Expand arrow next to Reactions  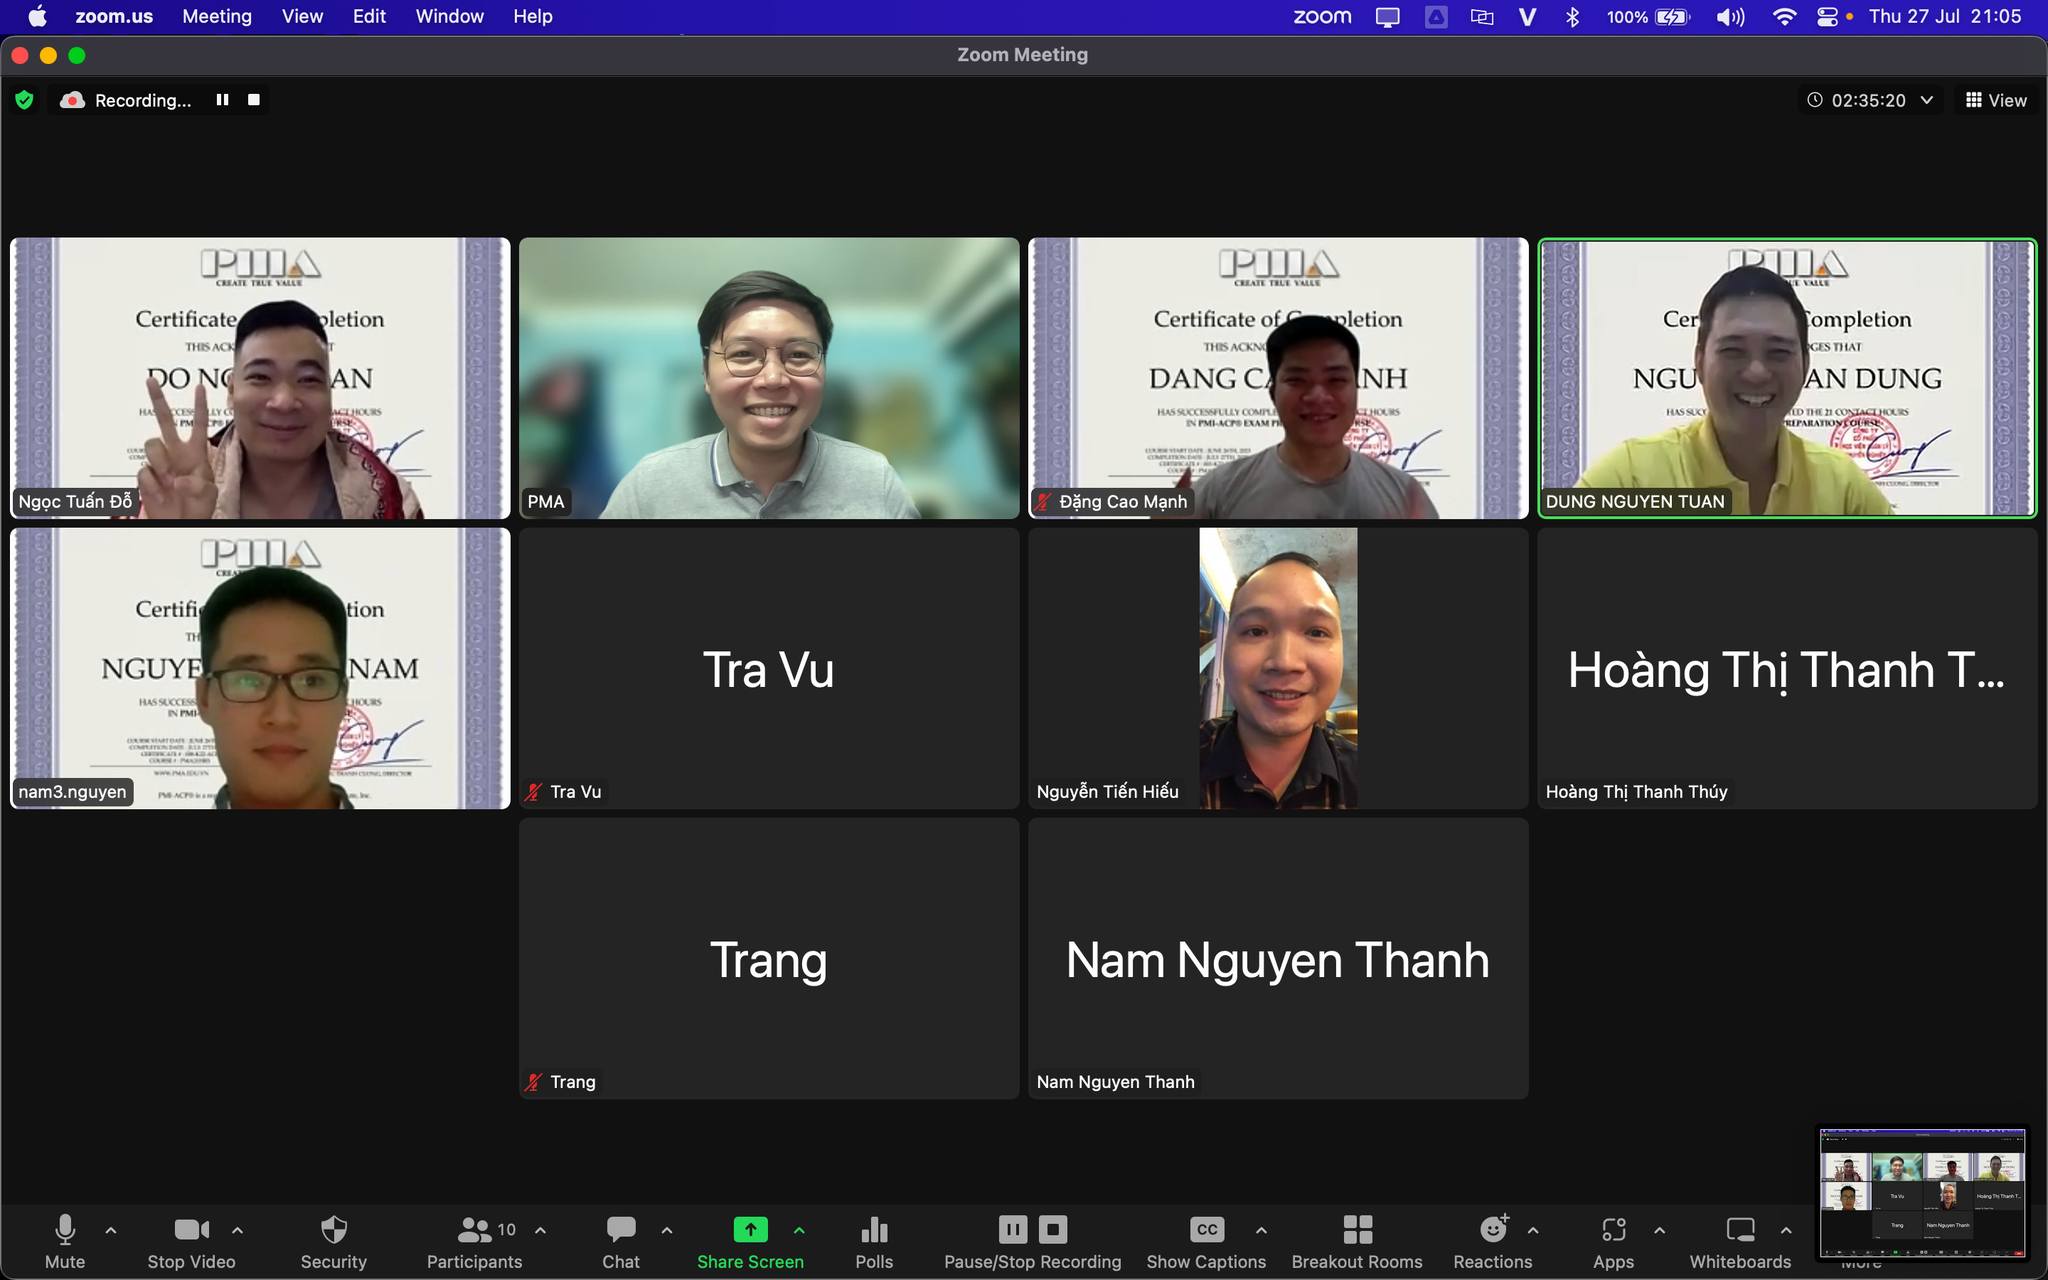[x=1533, y=1230]
